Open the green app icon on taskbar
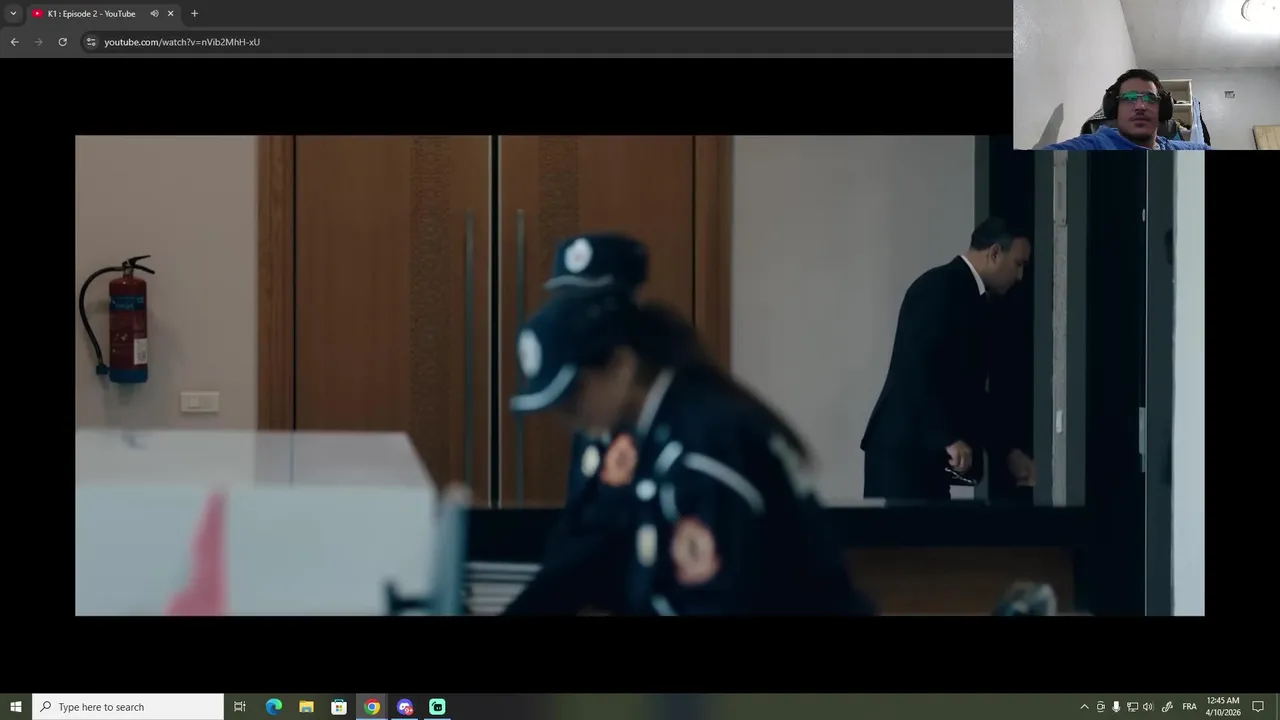Screen dimensions: 1280x720 tap(437, 707)
